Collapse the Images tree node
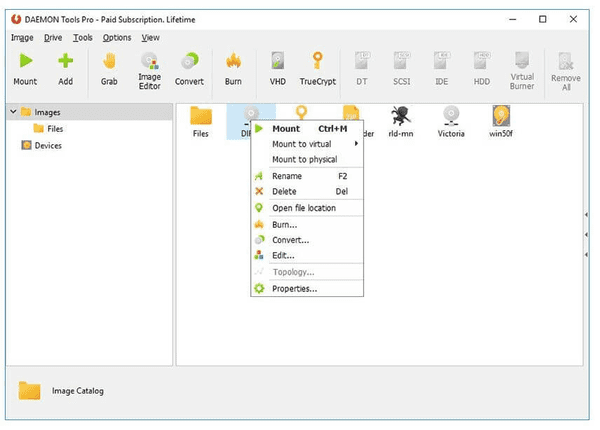The width and height of the screenshot is (600, 430). click(x=13, y=112)
